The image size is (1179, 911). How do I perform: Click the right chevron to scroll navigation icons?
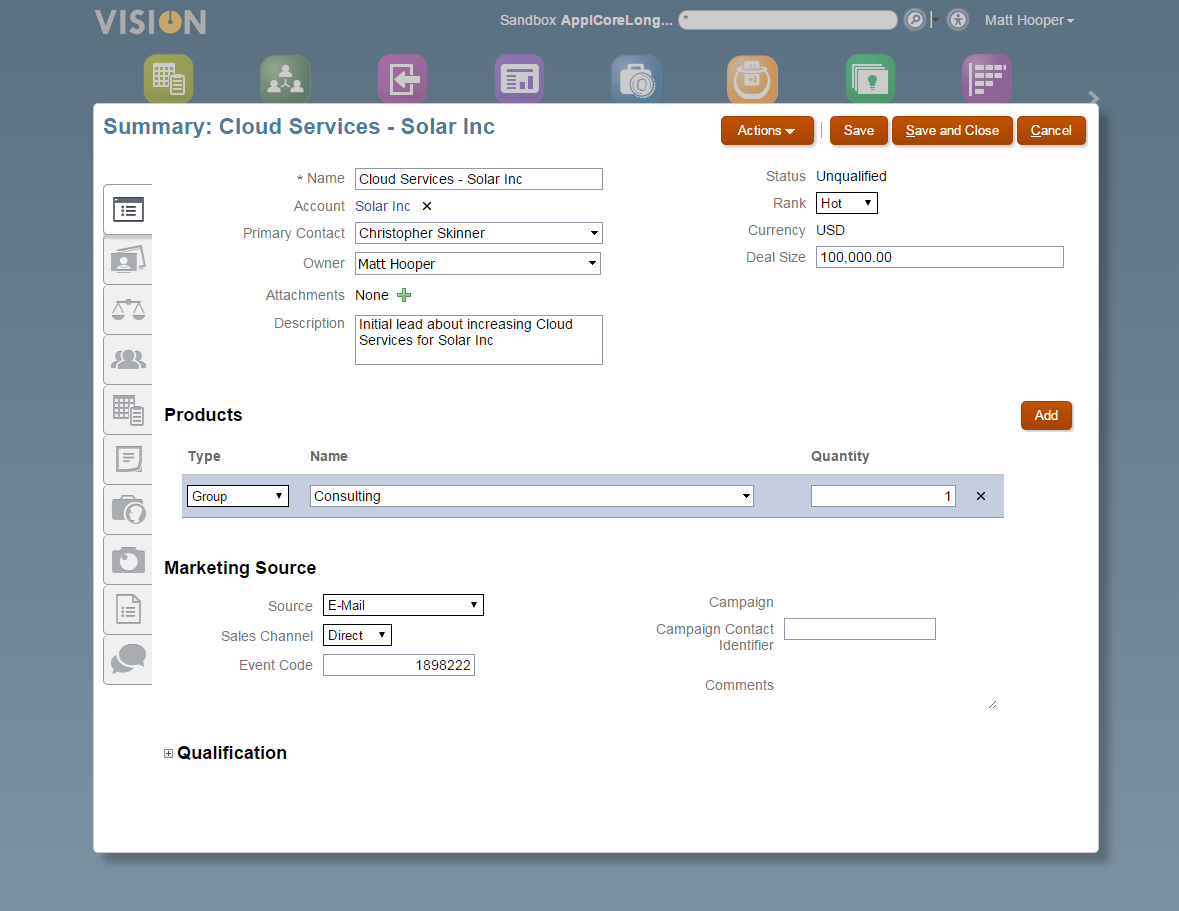tap(1093, 98)
